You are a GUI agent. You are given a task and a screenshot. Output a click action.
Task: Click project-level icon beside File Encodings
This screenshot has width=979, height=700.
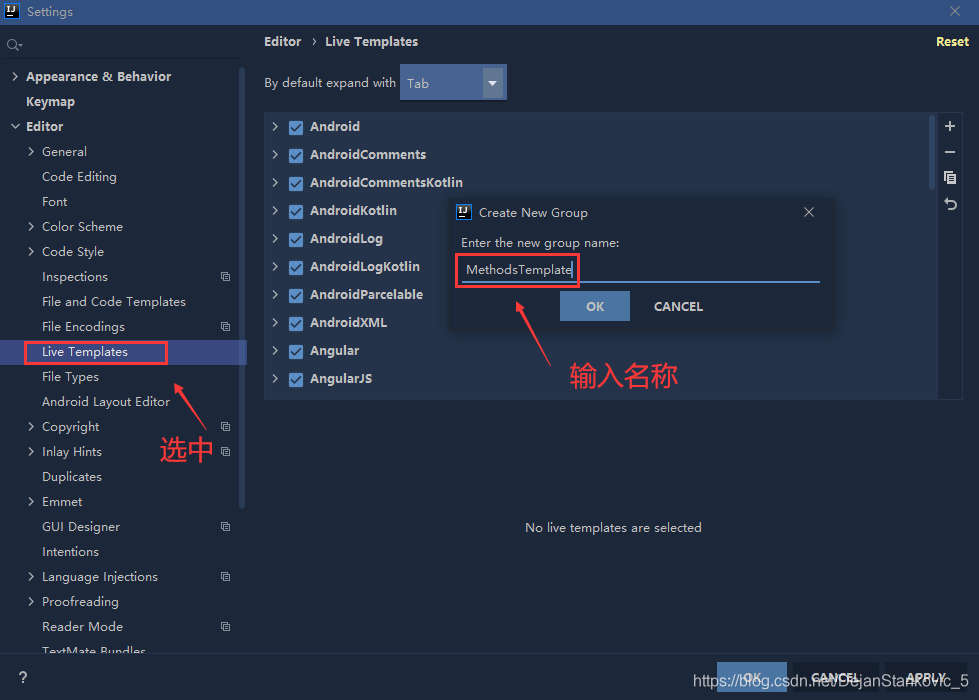tap(225, 327)
